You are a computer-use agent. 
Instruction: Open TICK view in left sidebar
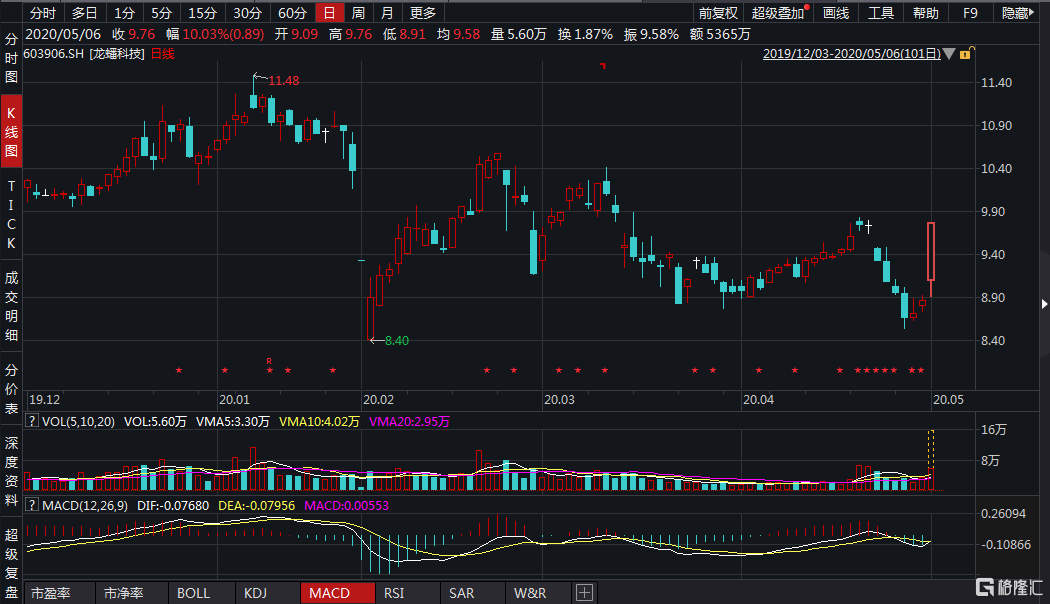pyautogui.click(x=11, y=214)
